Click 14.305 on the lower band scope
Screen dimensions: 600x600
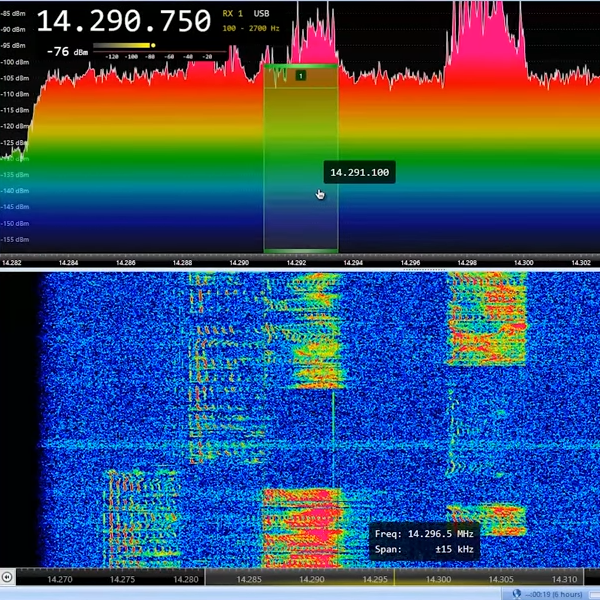click(x=502, y=579)
